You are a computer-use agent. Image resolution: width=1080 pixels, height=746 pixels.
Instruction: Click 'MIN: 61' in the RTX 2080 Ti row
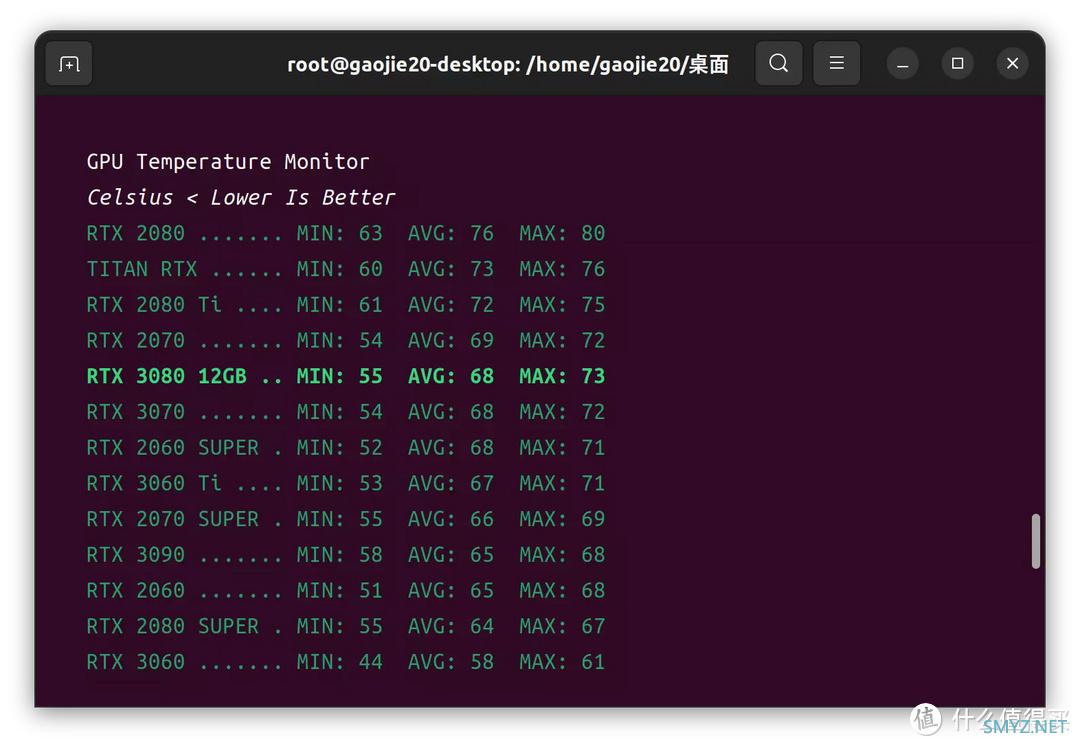pyautogui.click(x=340, y=305)
